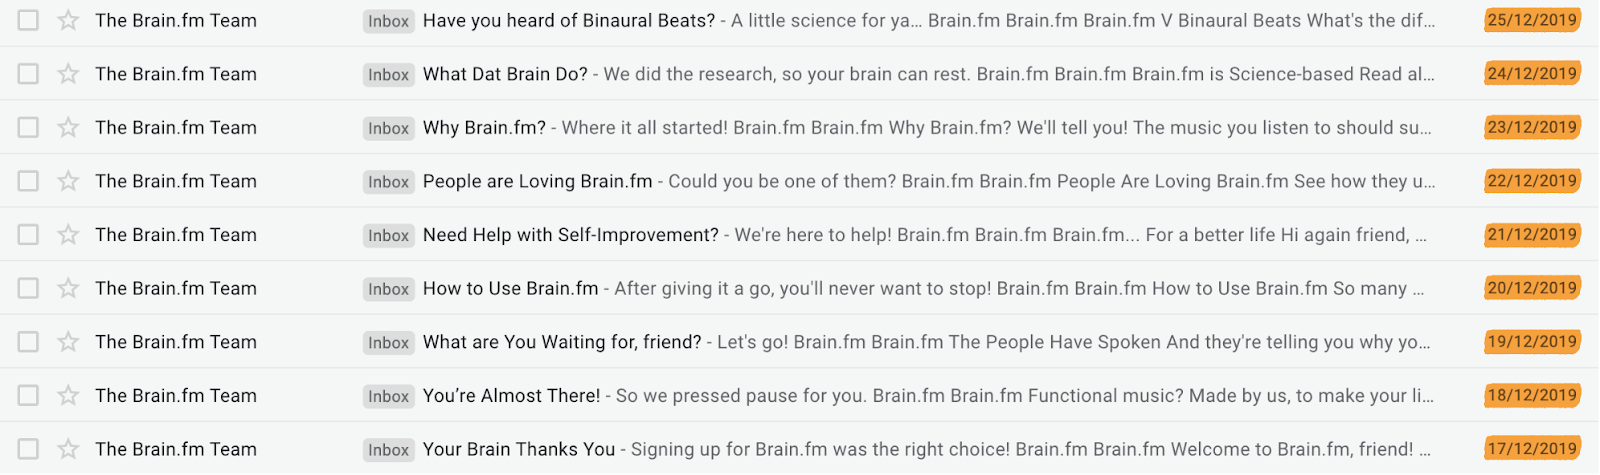This screenshot has height=475, width=1600.
Task: Click the highlighted date 17/12/2019
Action: click(x=1532, y=449)
